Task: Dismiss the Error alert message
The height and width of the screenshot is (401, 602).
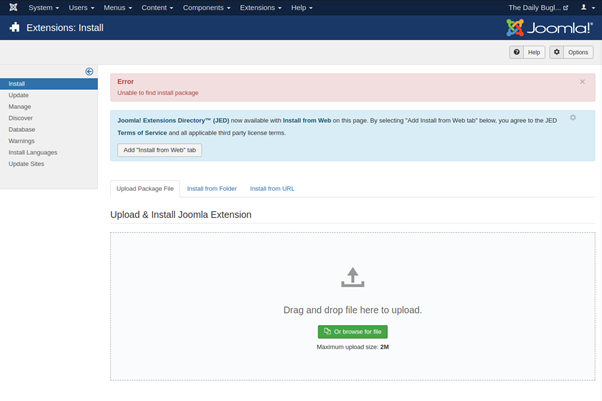Action: [x=582, y=82]
